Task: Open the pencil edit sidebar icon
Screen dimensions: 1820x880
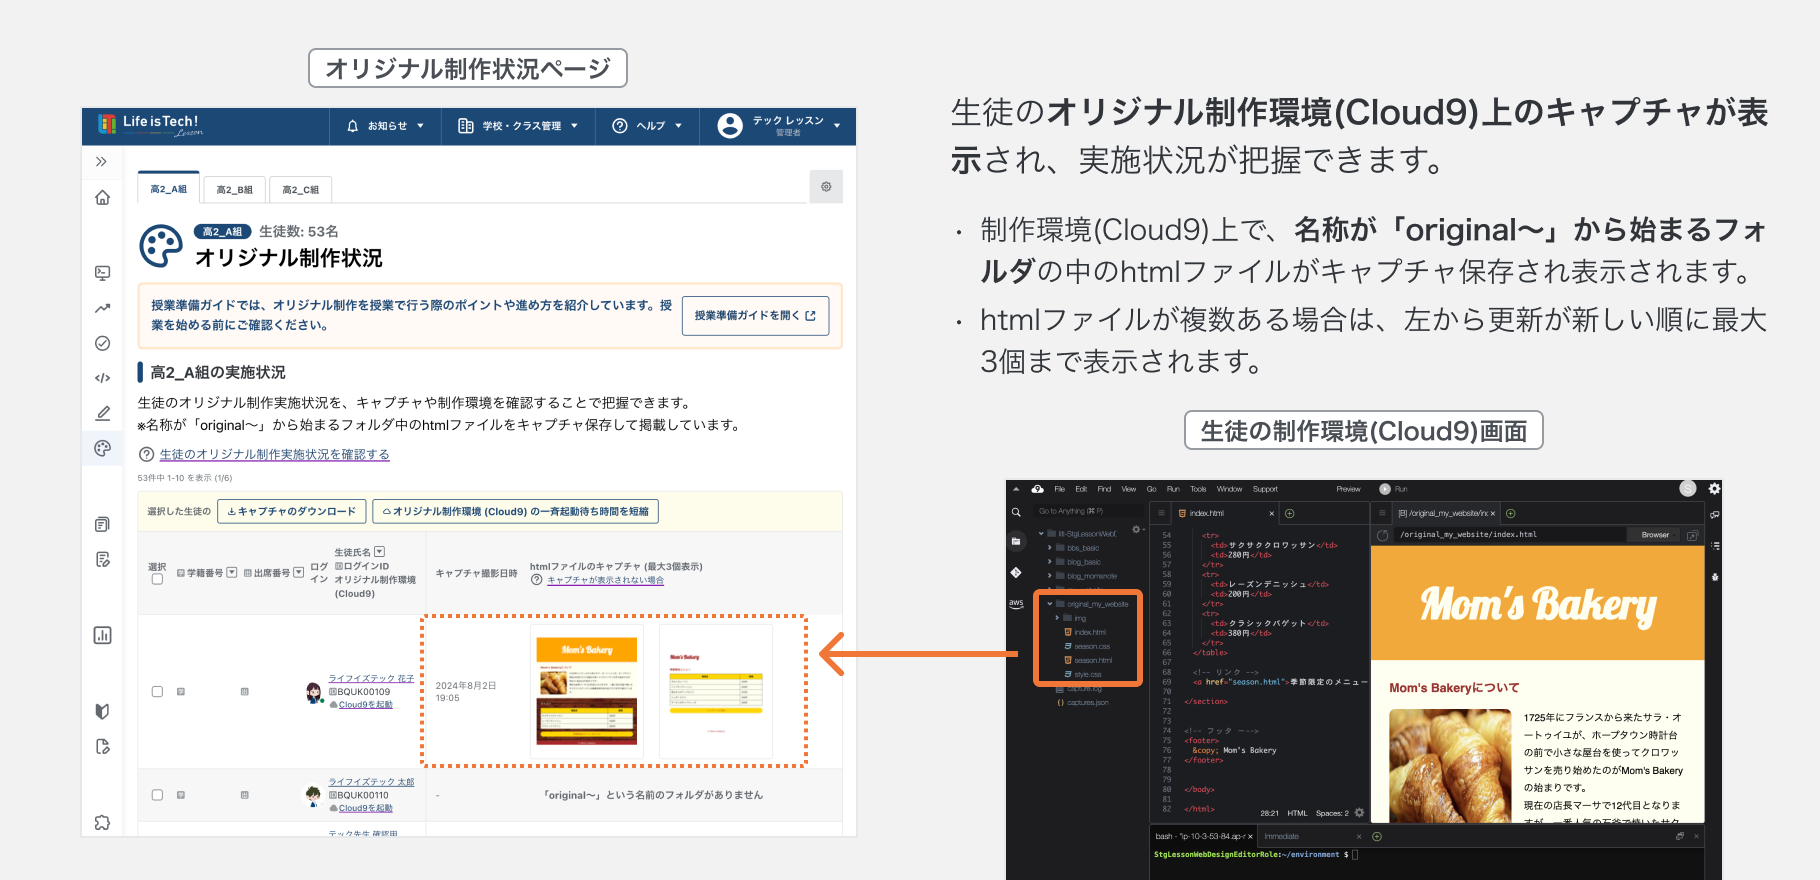Action: click(102, 413)
